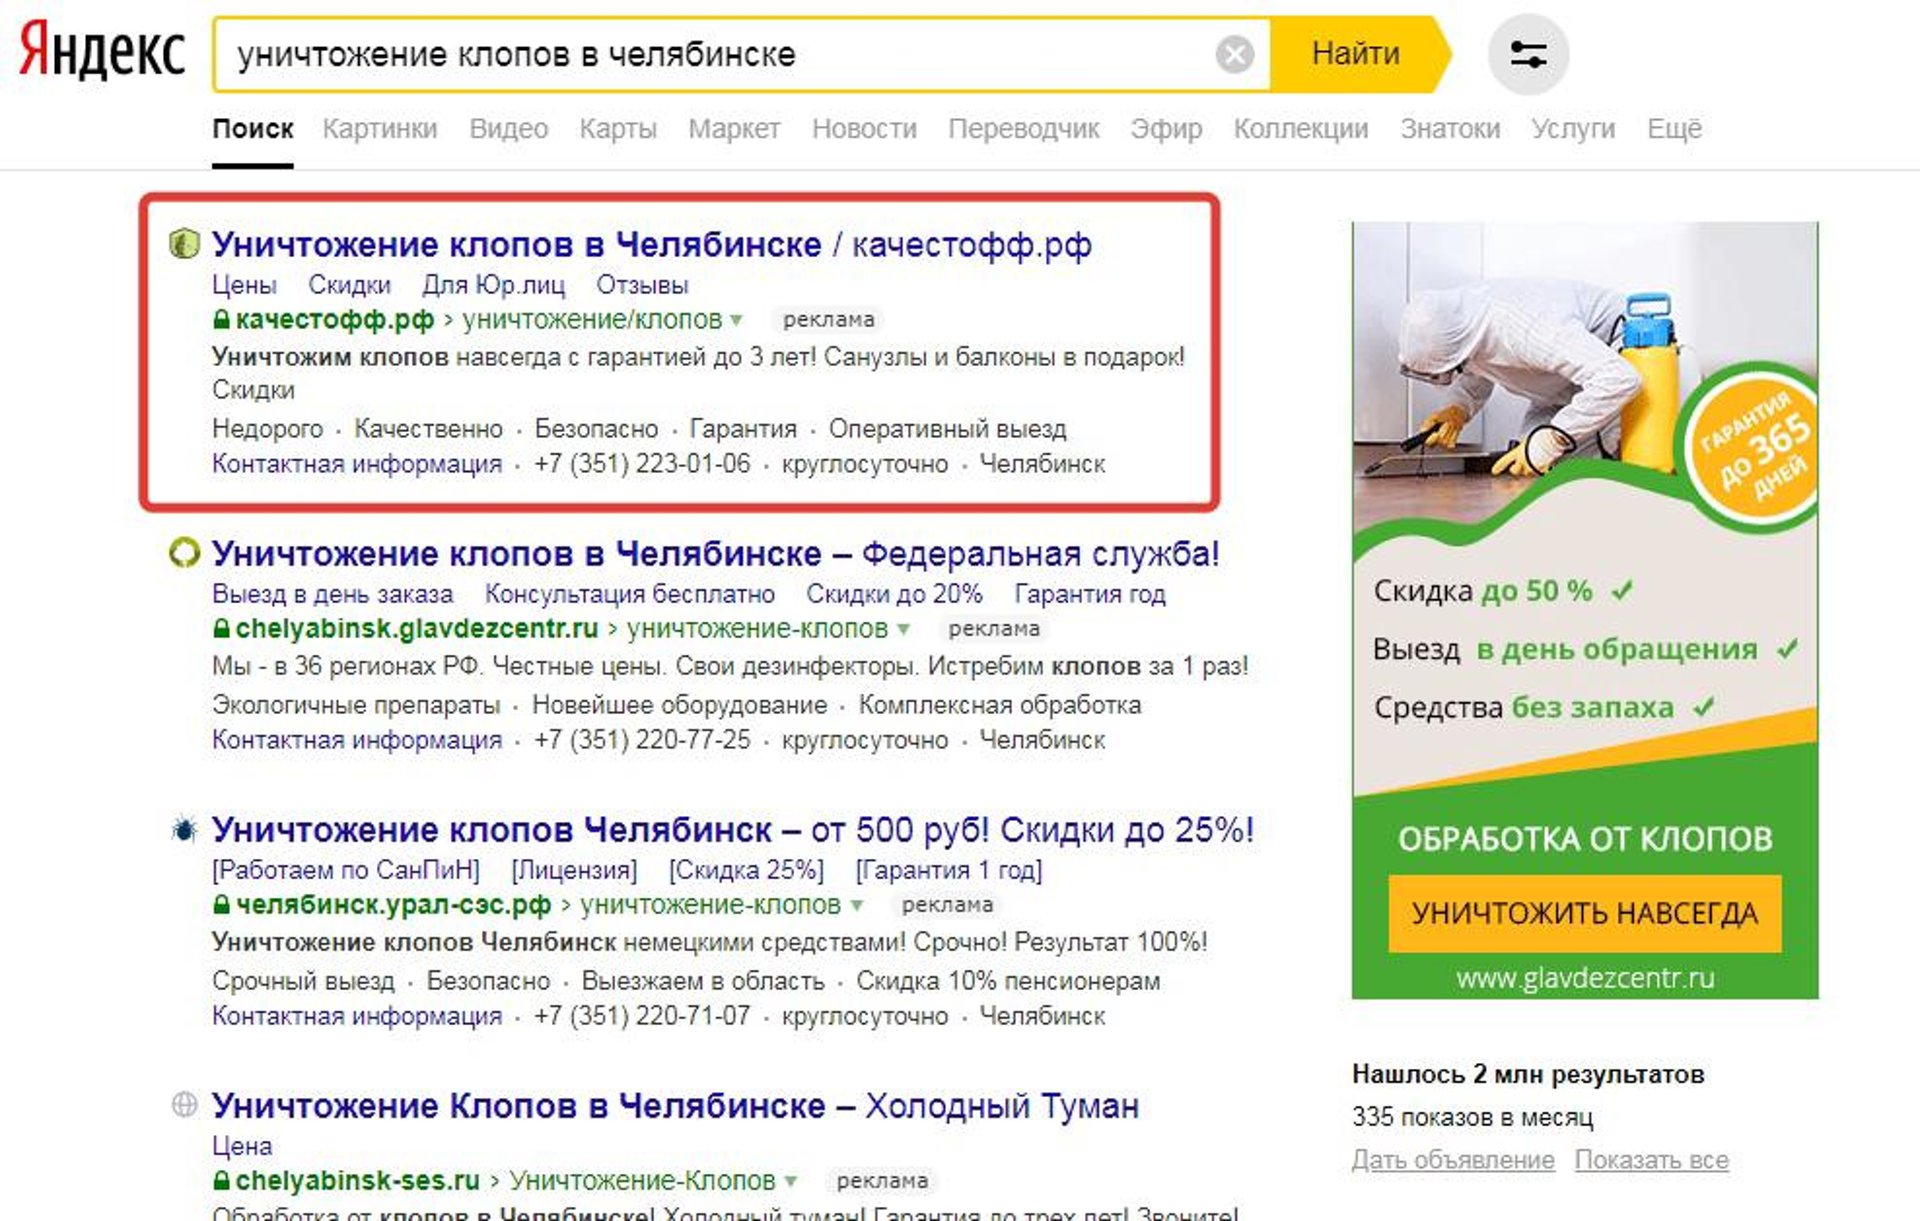The image size is (1920, 1221).
Task: Open the Отзывы sitelink
Action: 642,285
